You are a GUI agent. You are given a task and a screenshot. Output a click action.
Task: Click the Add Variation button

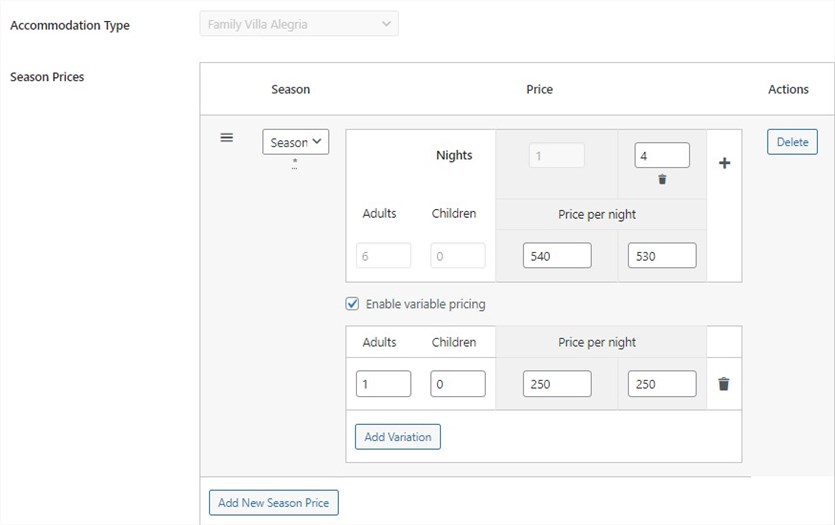(398, 437)
